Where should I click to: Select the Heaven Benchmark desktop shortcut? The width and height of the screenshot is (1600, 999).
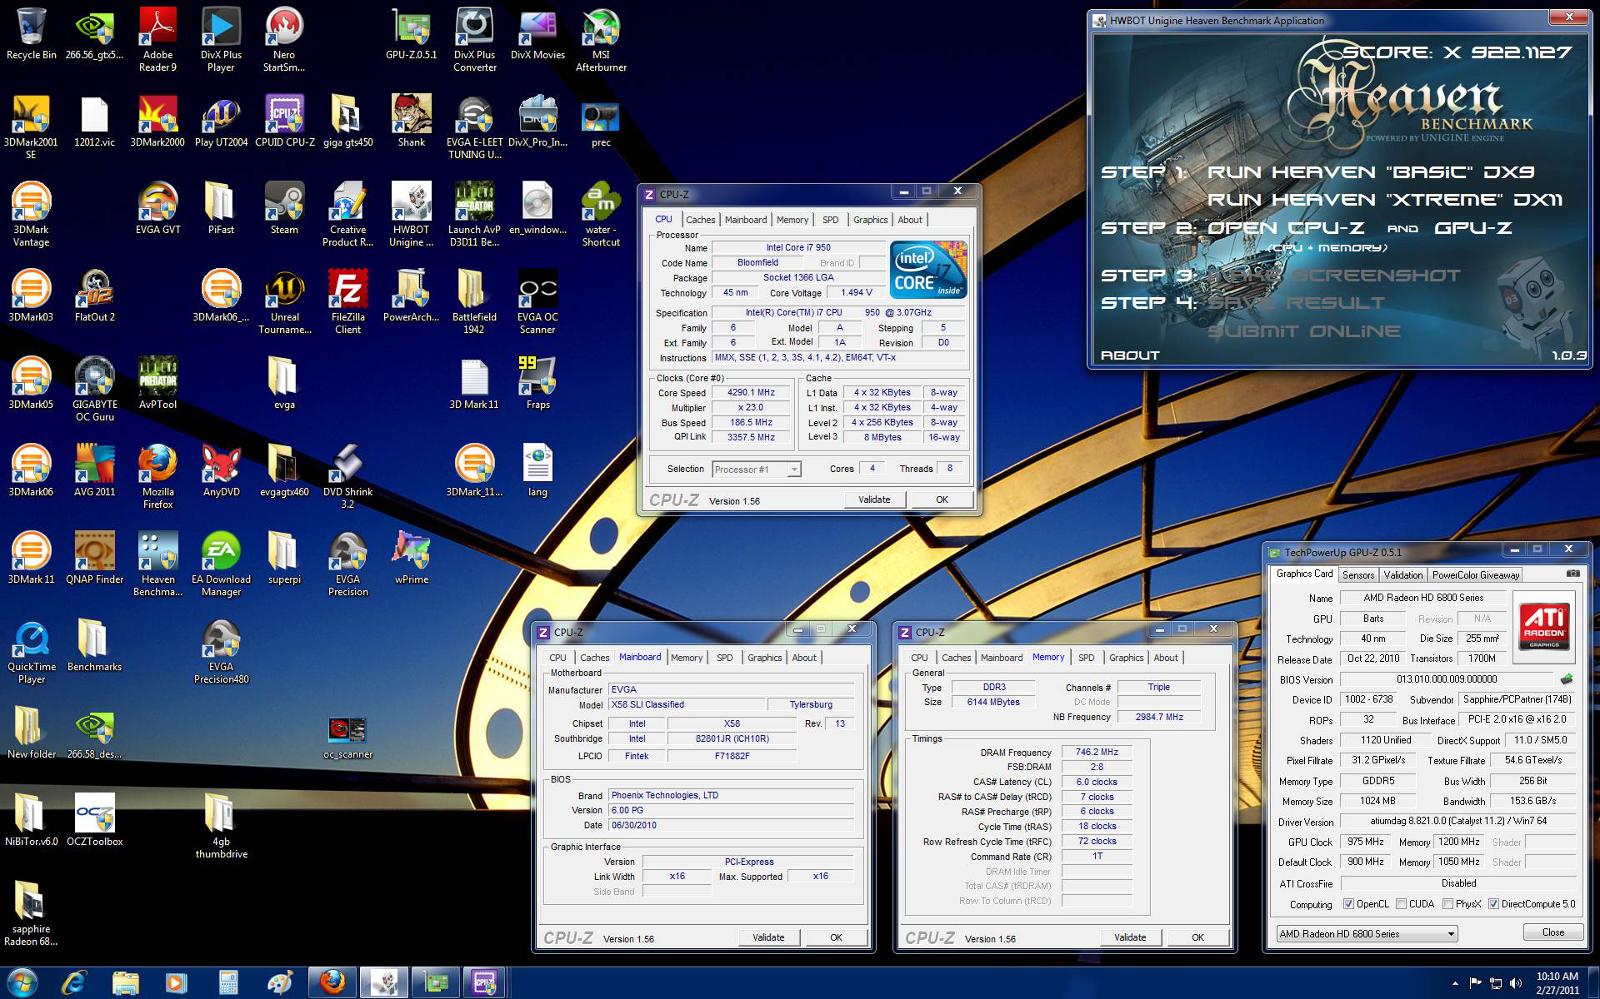(x=158, y=565)
